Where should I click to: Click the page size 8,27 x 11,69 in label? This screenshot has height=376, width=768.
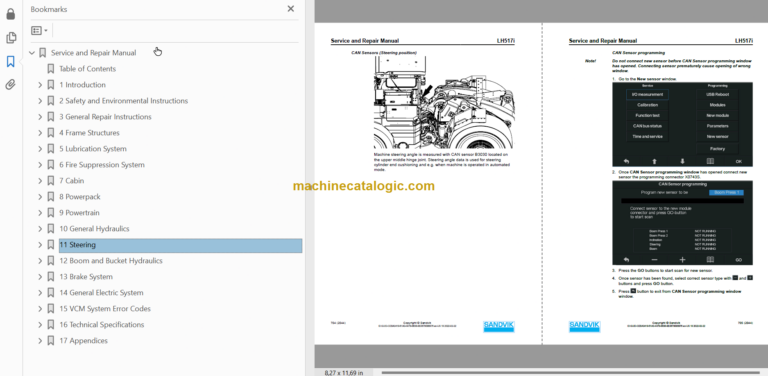[344, 373]
